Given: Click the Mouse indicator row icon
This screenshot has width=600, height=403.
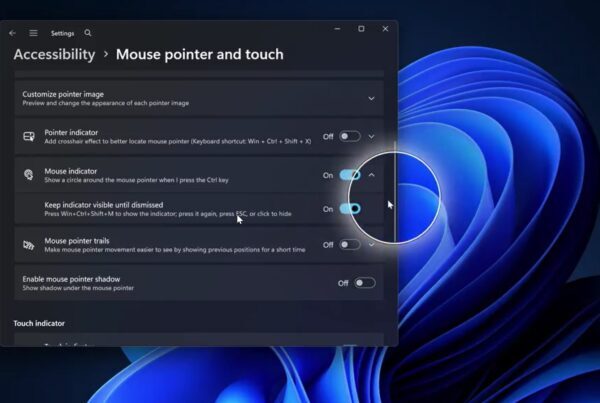Looking at the screenshot, I should (x=29, y=175).
